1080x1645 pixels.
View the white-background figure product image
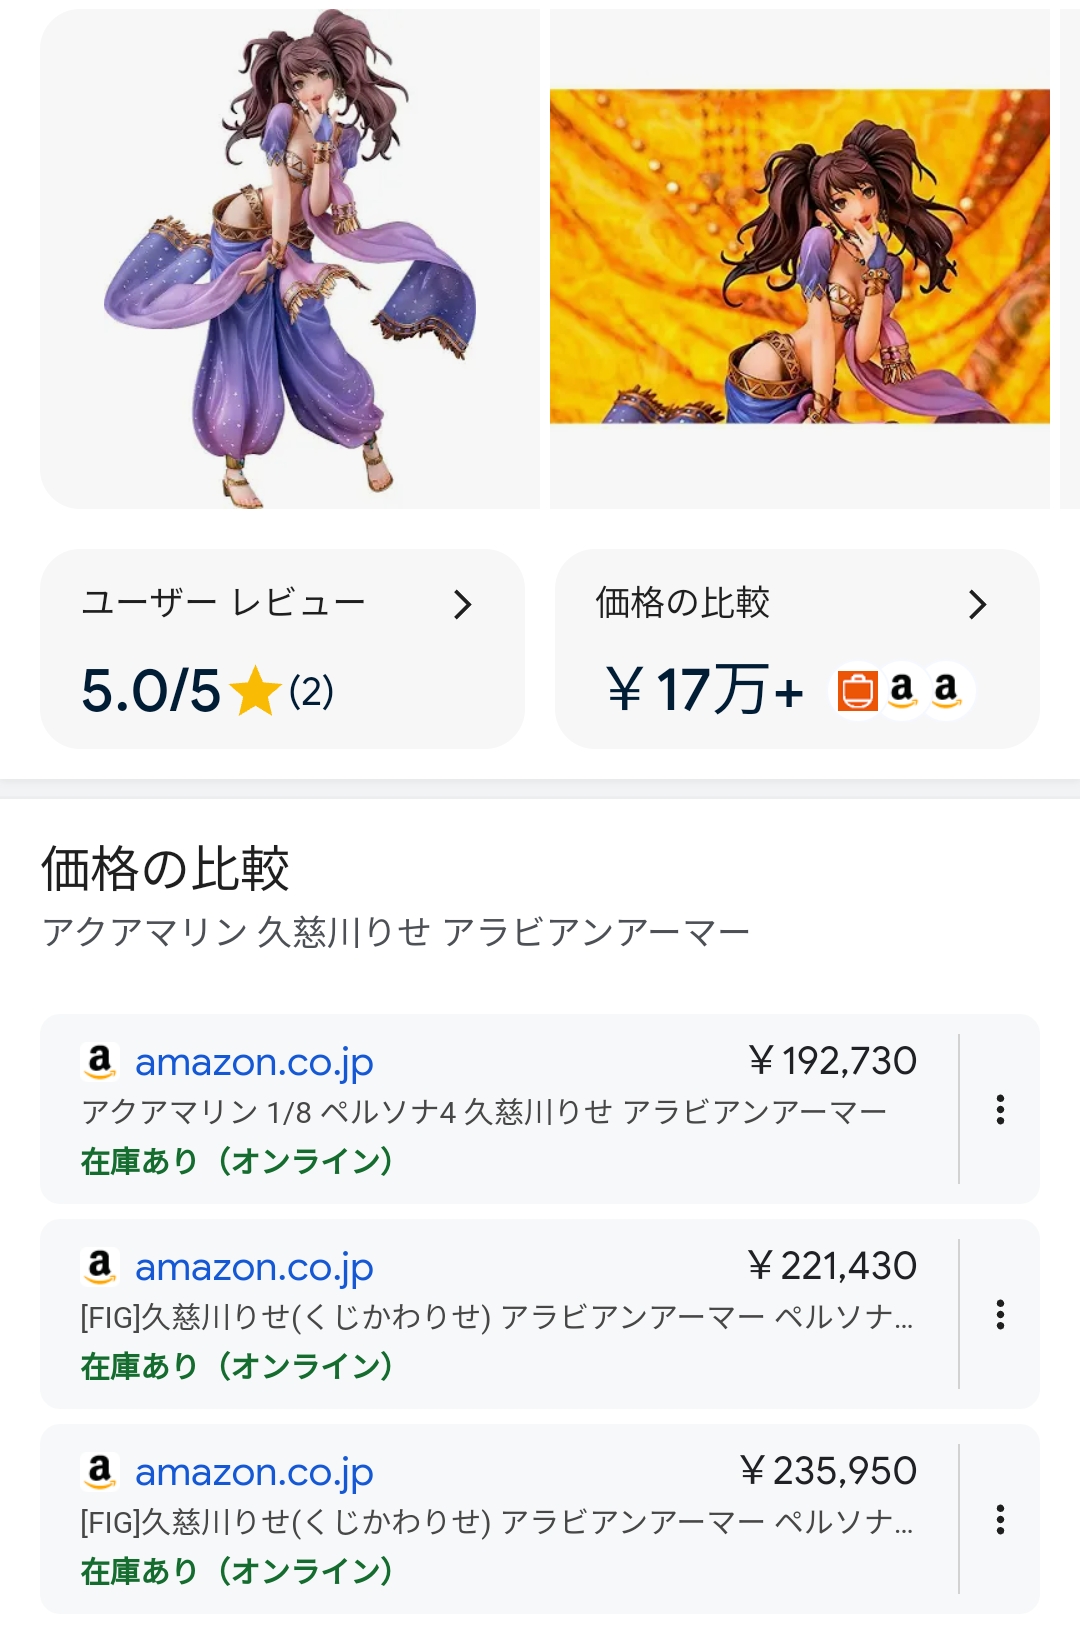[290, 258]
